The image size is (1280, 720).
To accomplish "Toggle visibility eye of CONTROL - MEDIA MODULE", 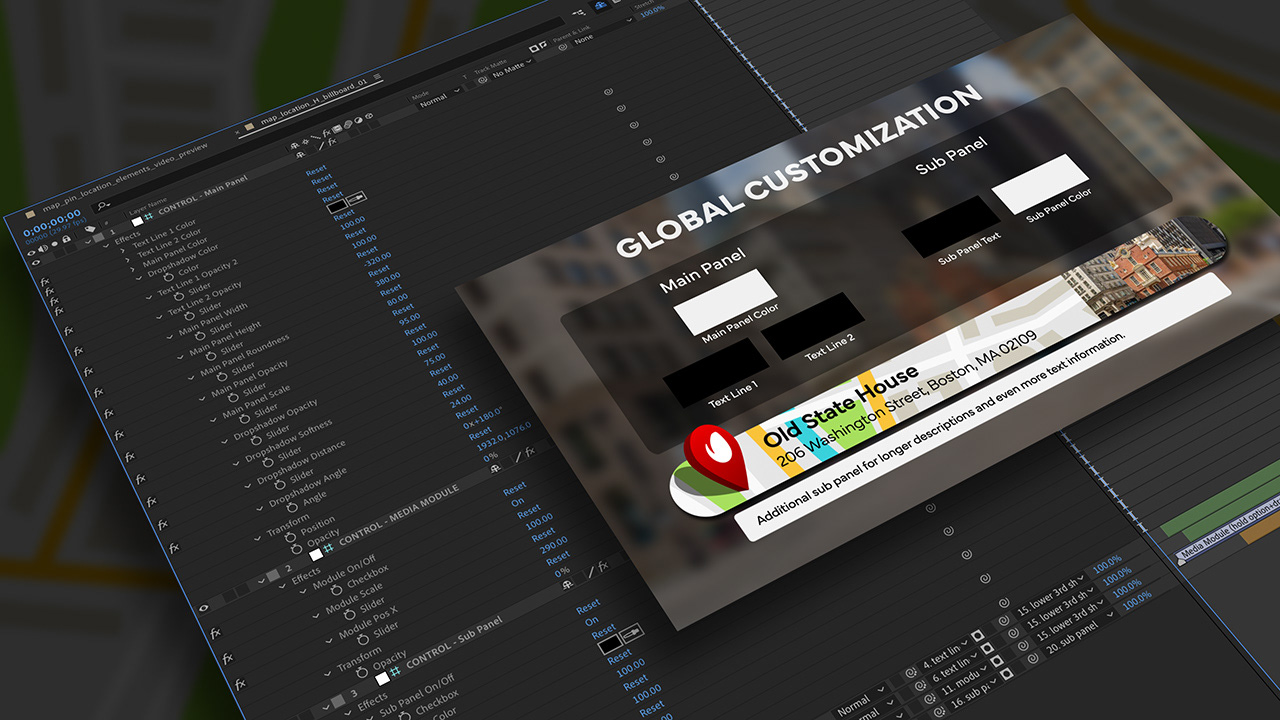I will click(203, 608).
